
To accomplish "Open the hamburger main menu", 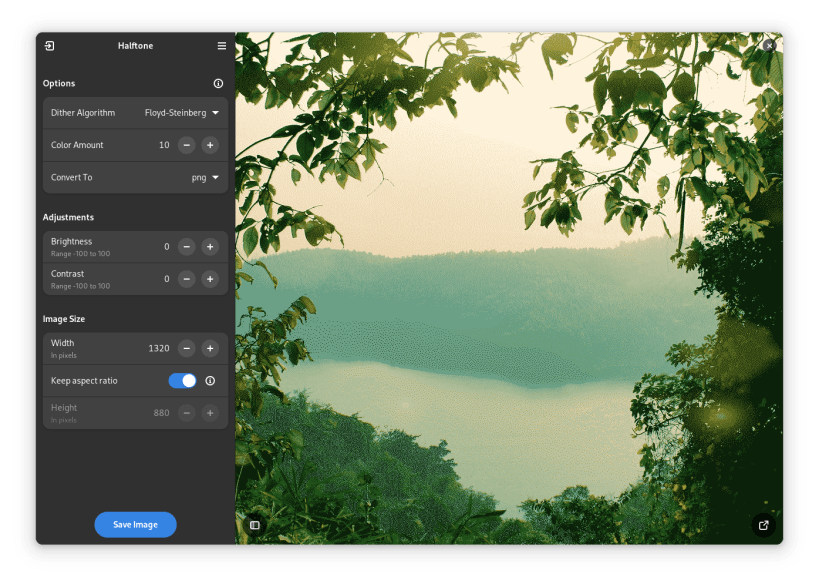I will 221,46.
